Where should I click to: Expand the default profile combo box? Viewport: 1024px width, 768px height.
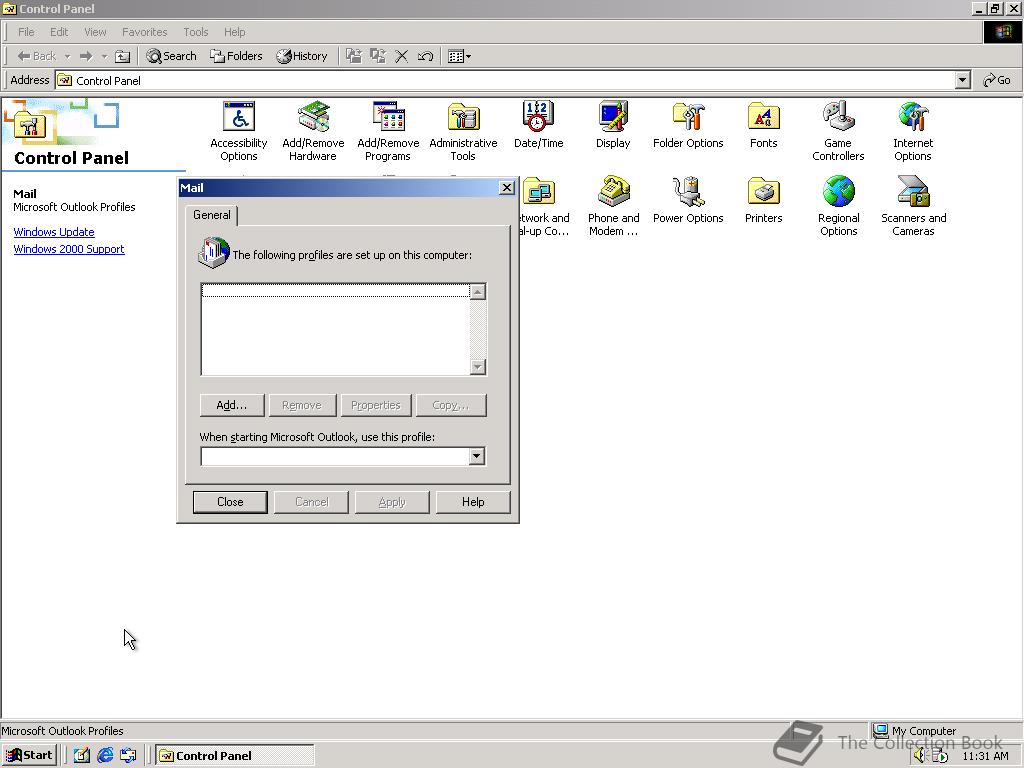(477, 456)
